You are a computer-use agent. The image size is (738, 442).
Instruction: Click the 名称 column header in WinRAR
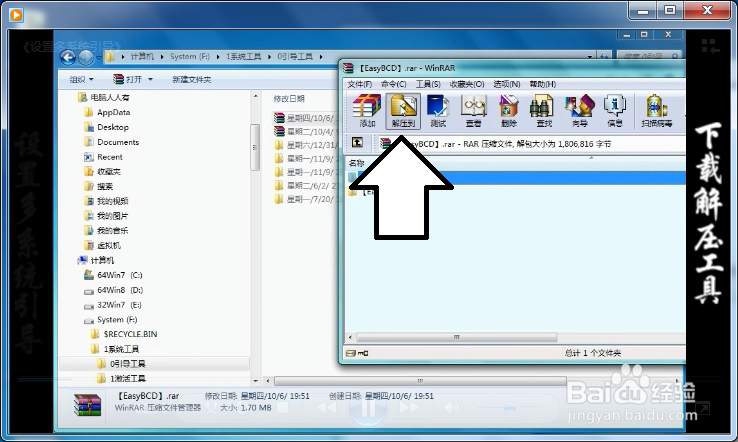(356, 163)
